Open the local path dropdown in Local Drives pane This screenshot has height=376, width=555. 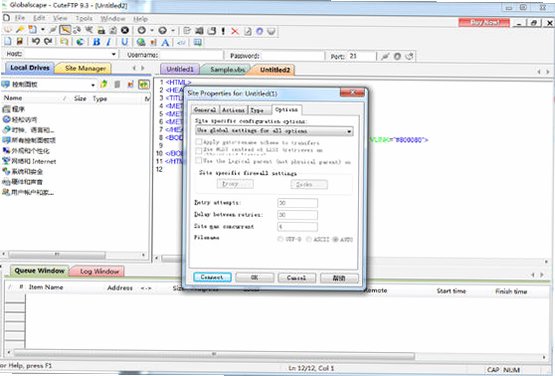coord(93,85)
